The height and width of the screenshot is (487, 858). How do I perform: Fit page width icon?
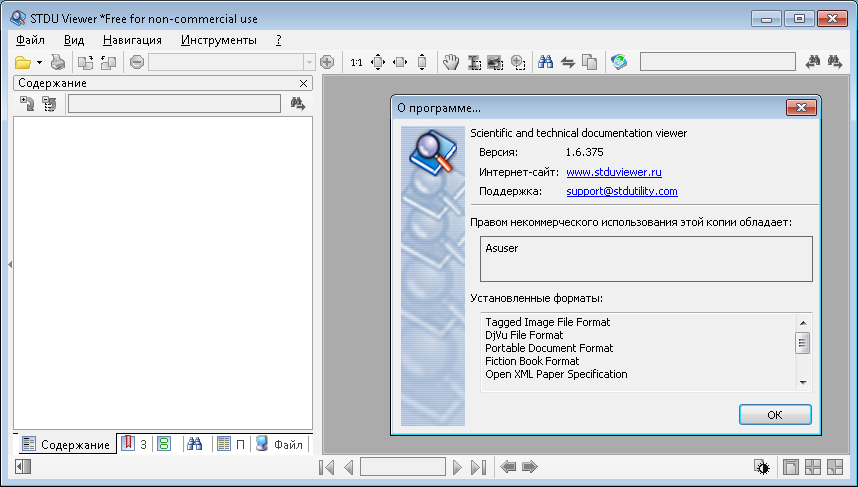(x=401, y=62)
